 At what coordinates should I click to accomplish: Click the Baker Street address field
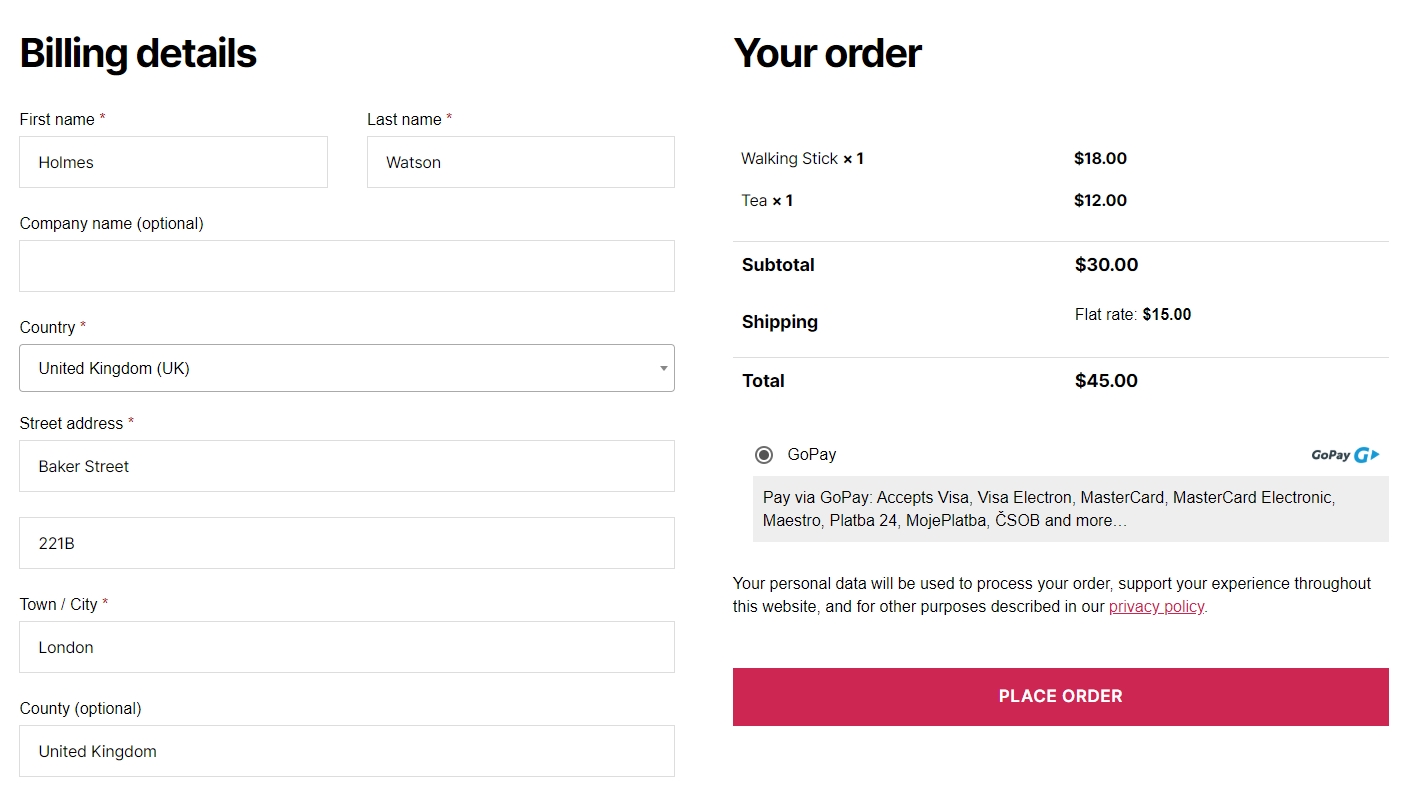[x=346, y=466]
